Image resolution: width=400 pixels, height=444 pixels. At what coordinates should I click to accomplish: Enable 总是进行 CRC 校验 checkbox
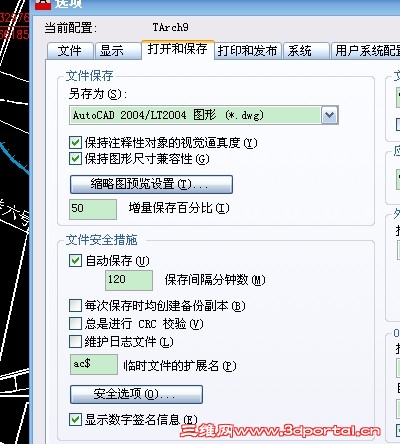pos(75,323)
